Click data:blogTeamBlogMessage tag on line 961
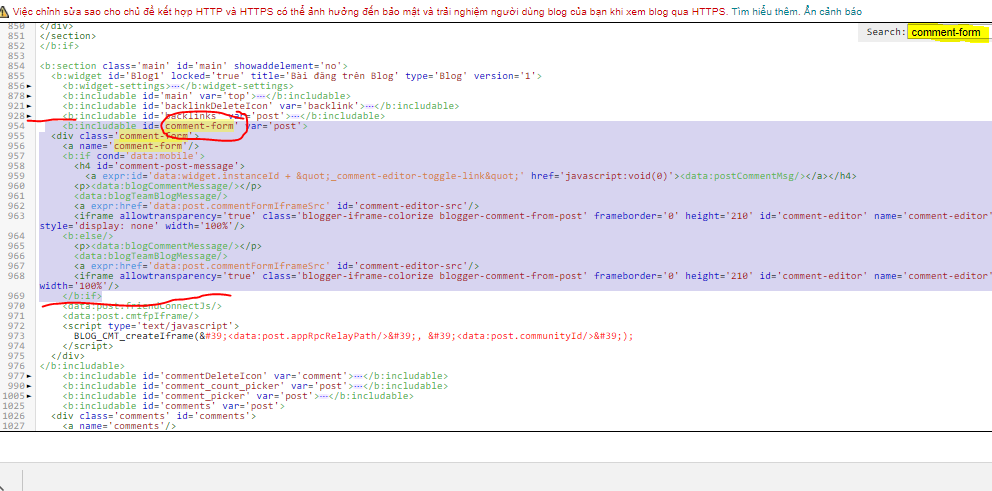Screen dimensions: 992x491 (151, 196)
